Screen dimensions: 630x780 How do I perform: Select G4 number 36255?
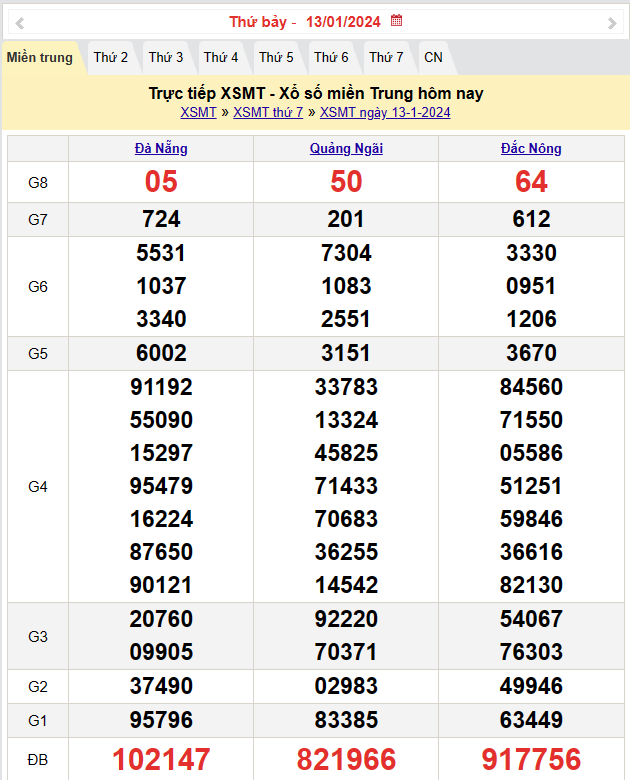pos(346,552)
